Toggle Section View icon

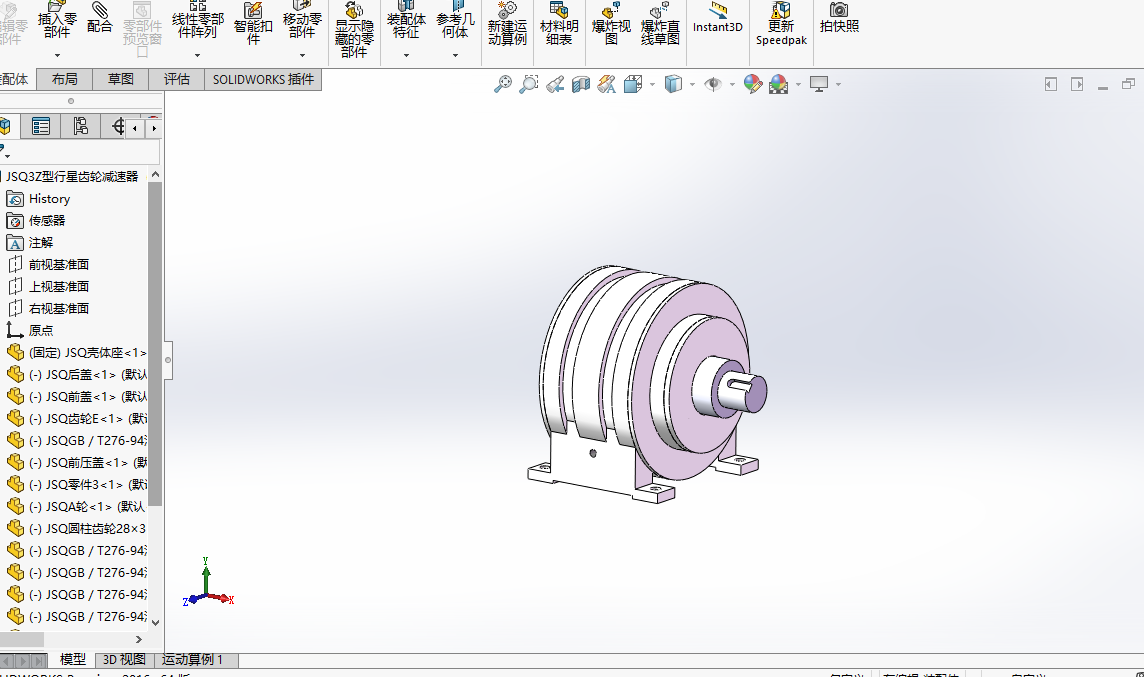[581, 84]
